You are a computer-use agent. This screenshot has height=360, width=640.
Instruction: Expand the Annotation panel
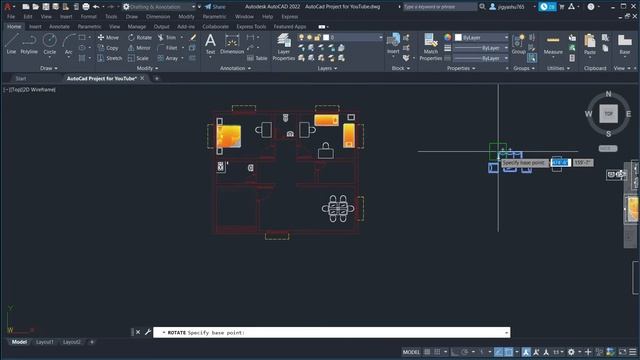point(236,68)
